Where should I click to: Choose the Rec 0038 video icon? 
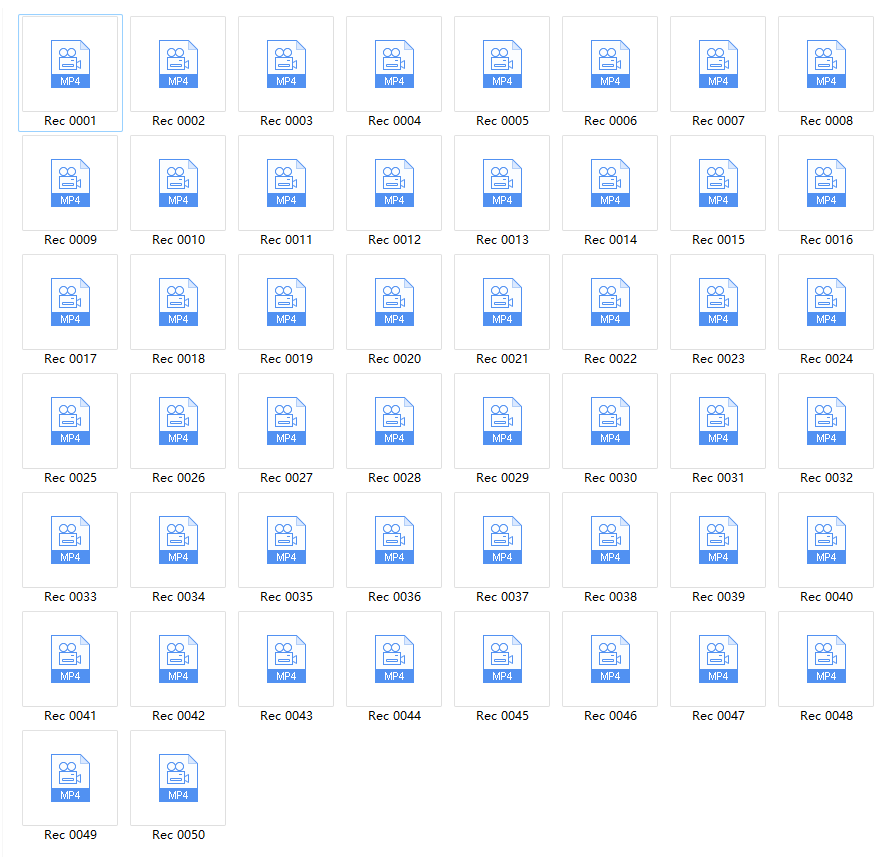point(610,540)
